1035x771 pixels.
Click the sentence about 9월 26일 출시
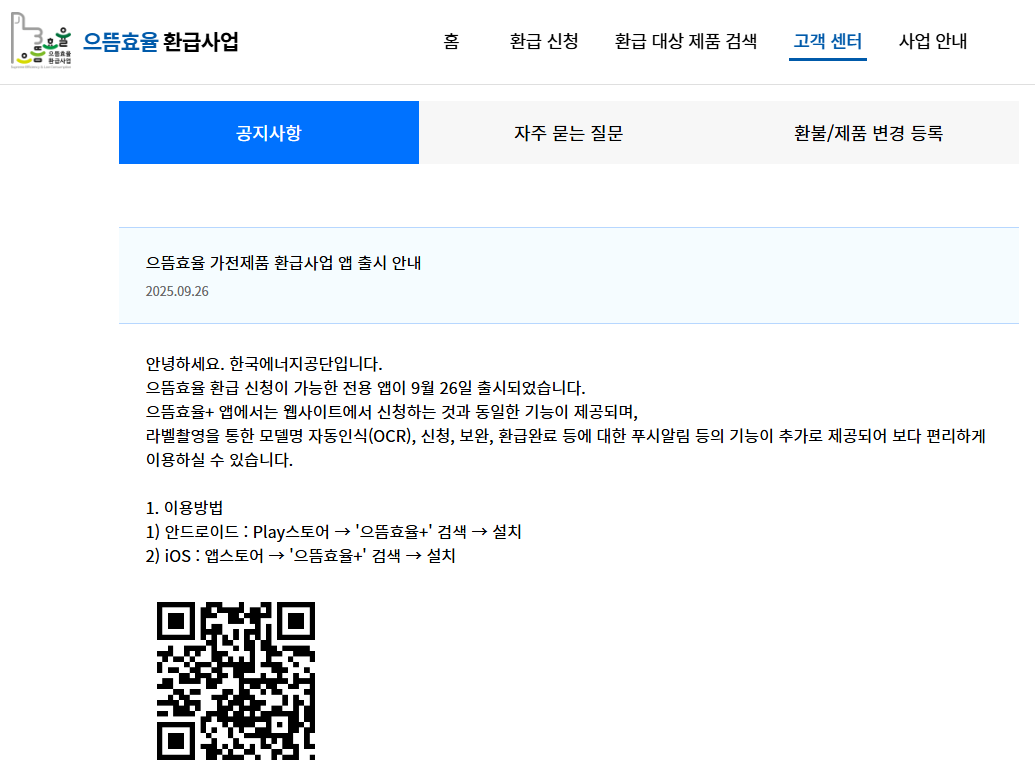coord(365,387)
